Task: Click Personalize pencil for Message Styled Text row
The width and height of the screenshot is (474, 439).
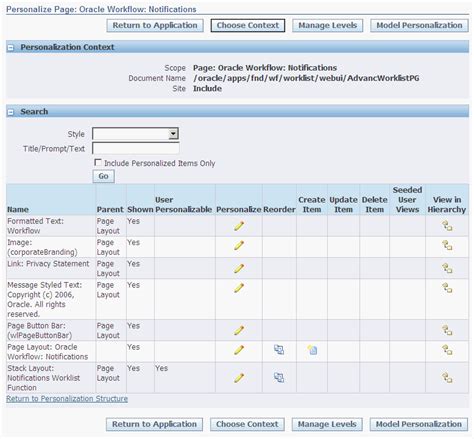Action: [x=239, y=288]
